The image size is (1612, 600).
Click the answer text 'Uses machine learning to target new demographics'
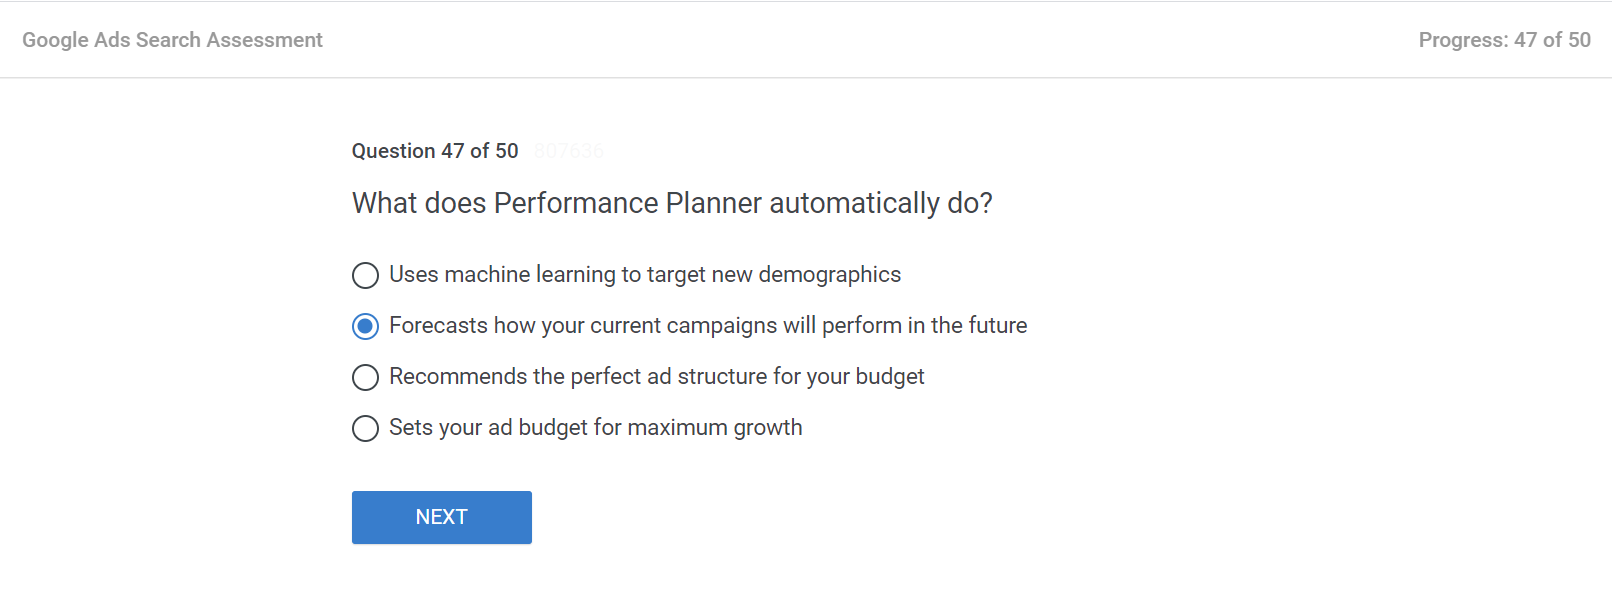[x=645, y=275]
